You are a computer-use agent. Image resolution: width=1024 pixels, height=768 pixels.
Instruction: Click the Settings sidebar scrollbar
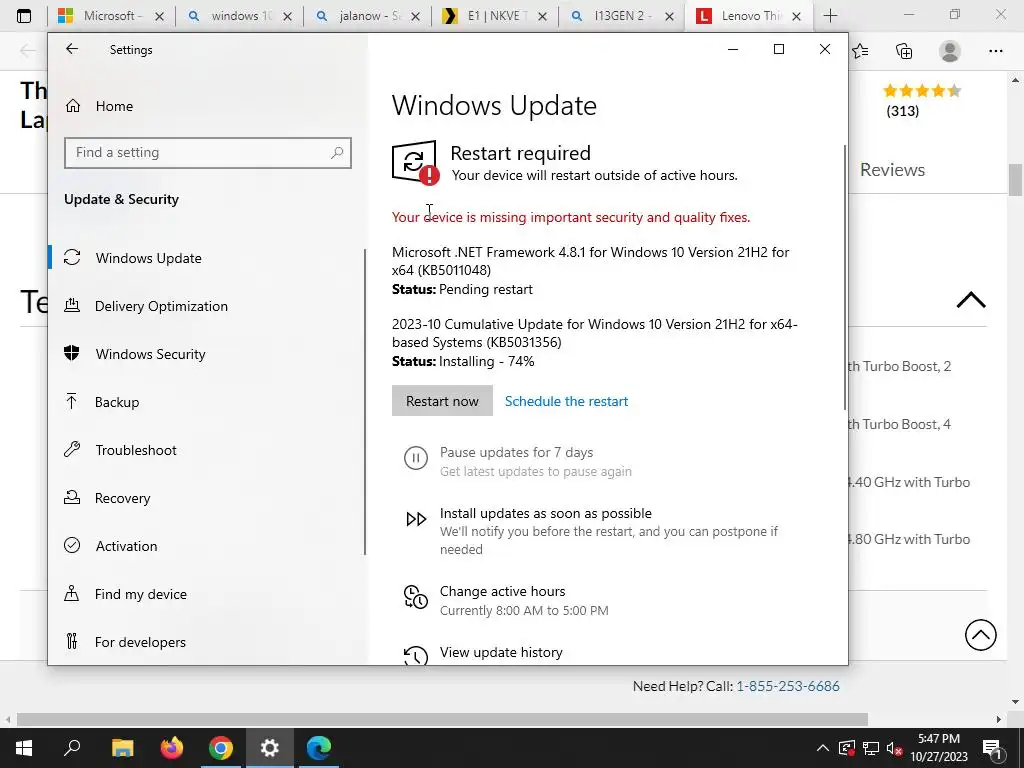coord(365,402)
